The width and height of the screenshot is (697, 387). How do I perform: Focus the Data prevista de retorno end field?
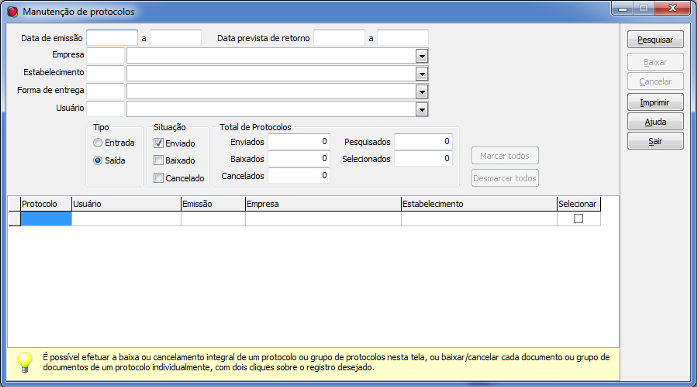403,38
